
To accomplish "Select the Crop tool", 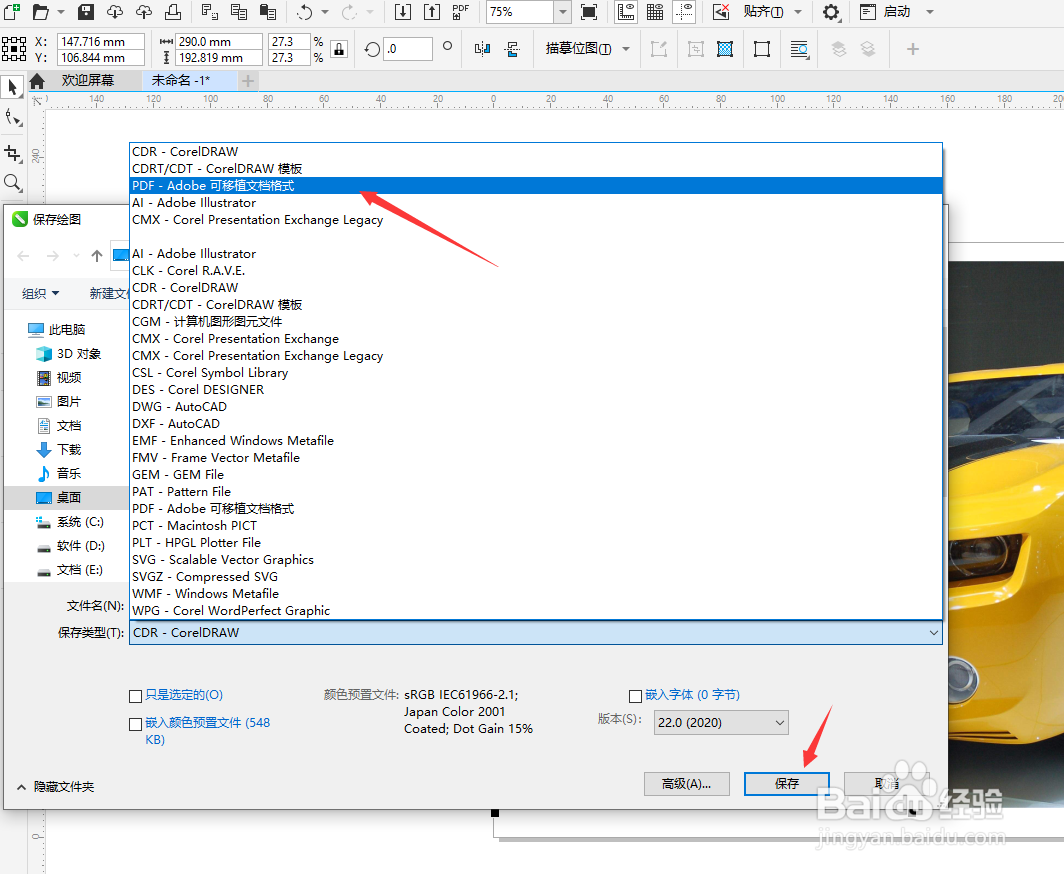I will tap(12, 154).
